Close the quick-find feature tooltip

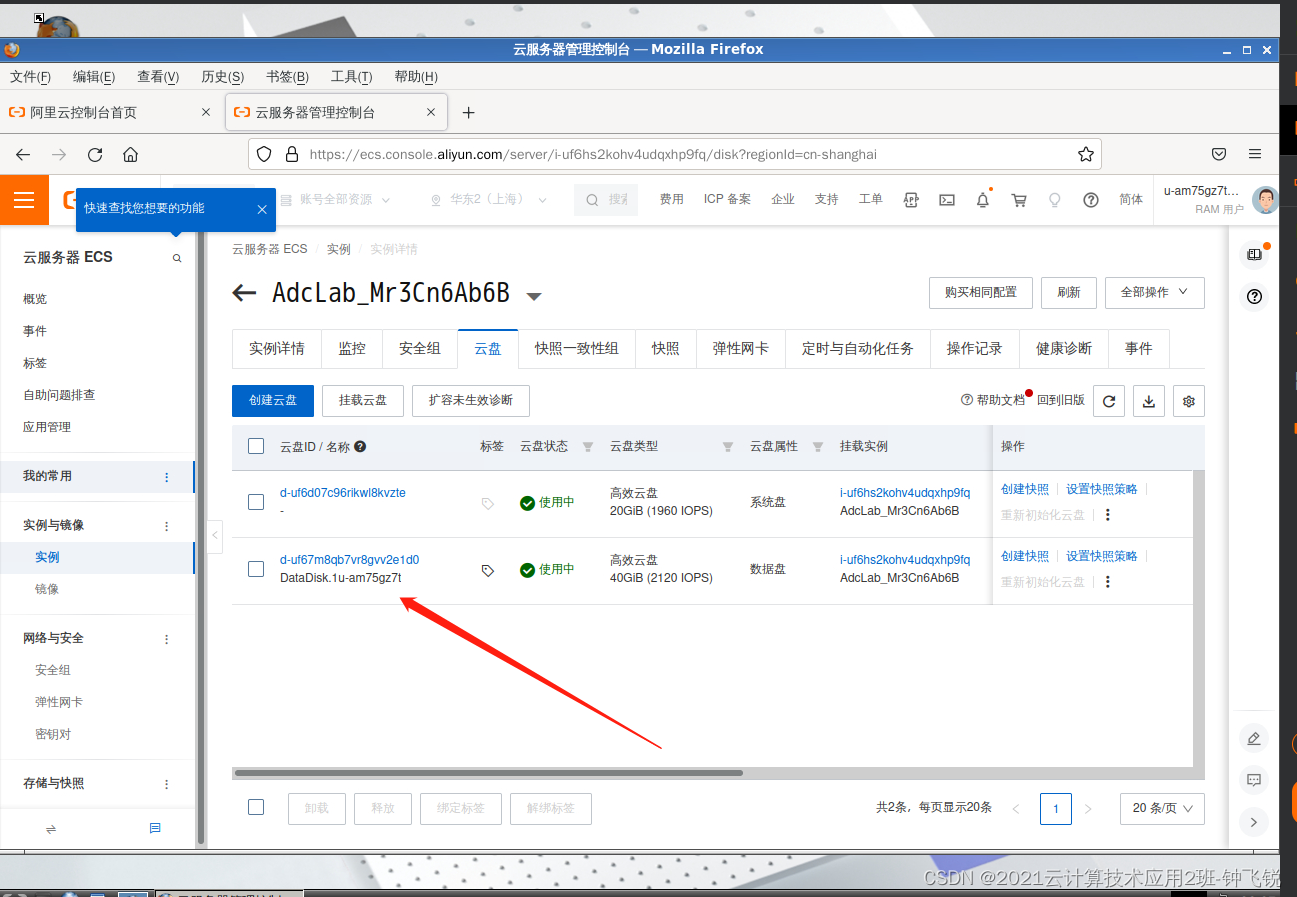(261, 209)
